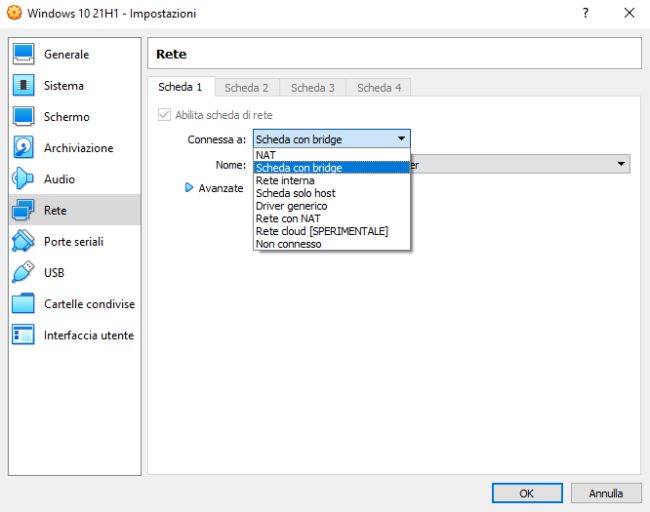Image resolution: width=650 pixels, height=512 pixels.
Task: Confirm settings with the OK button
Action: pos(527,493)
